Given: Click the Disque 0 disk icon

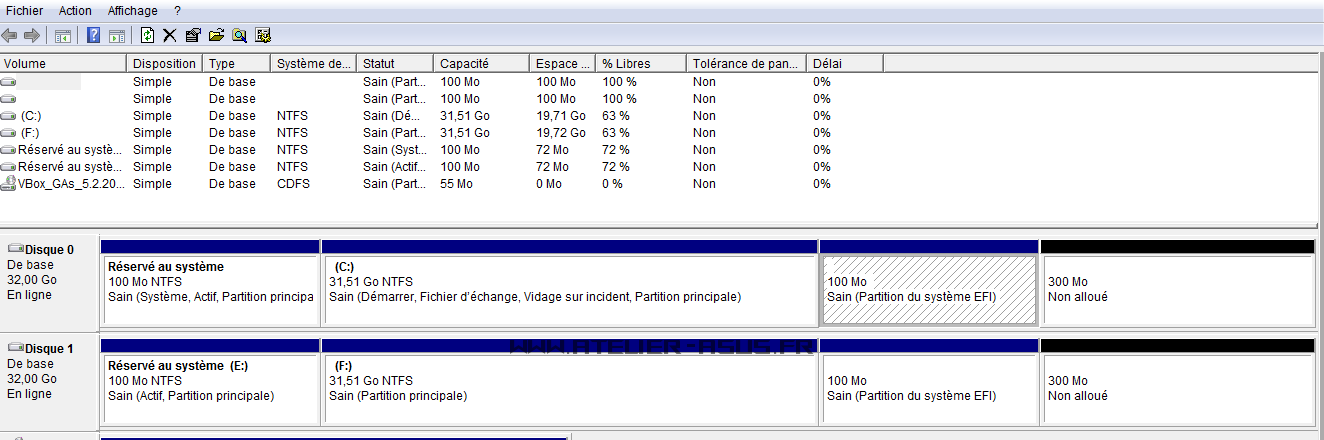Looking at the screenshot, I should [x=15, y=248].
